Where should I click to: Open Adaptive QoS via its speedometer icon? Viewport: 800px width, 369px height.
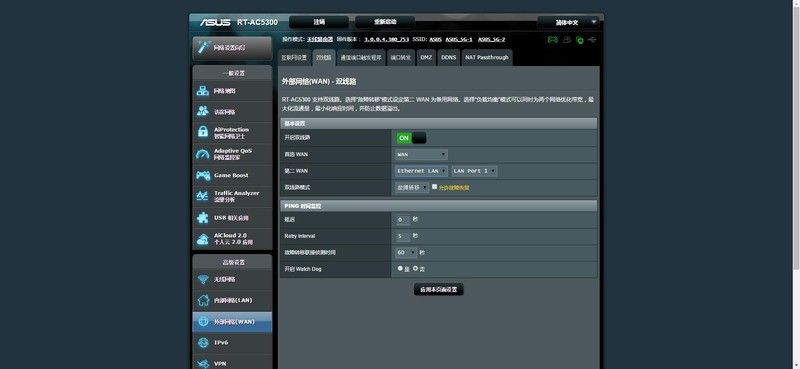(203, 154)
